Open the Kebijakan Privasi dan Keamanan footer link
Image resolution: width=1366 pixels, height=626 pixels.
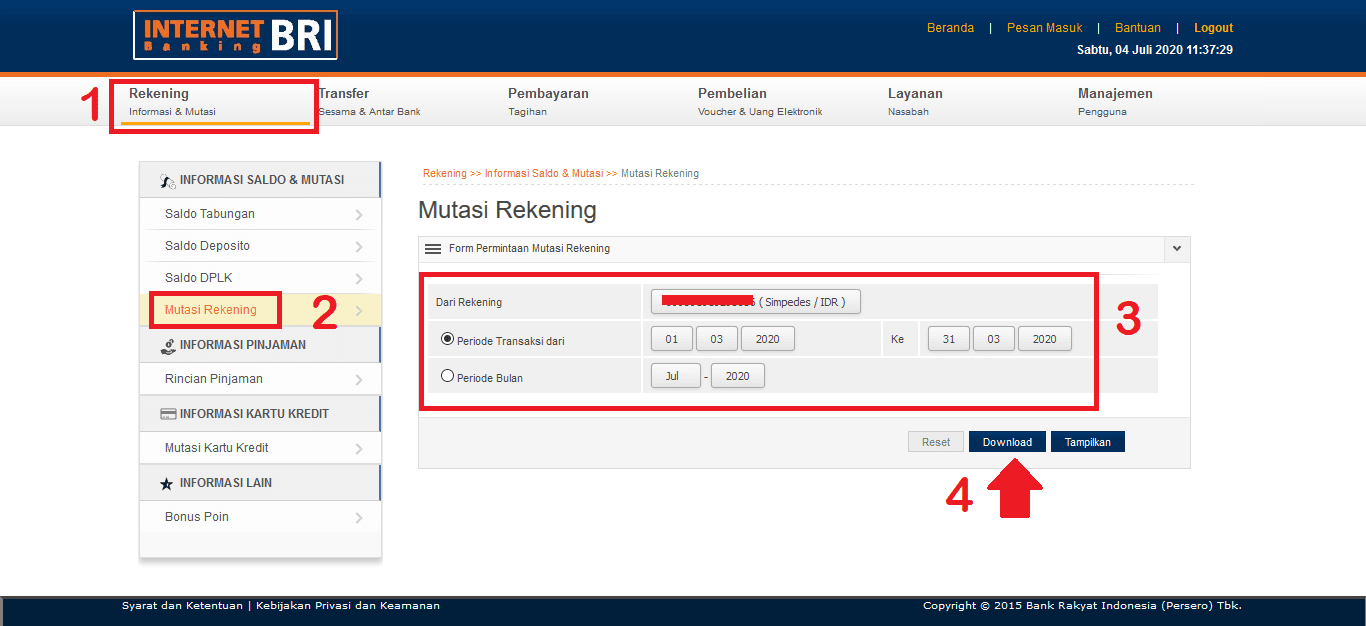pyautogui.click(x=348, y=605)
